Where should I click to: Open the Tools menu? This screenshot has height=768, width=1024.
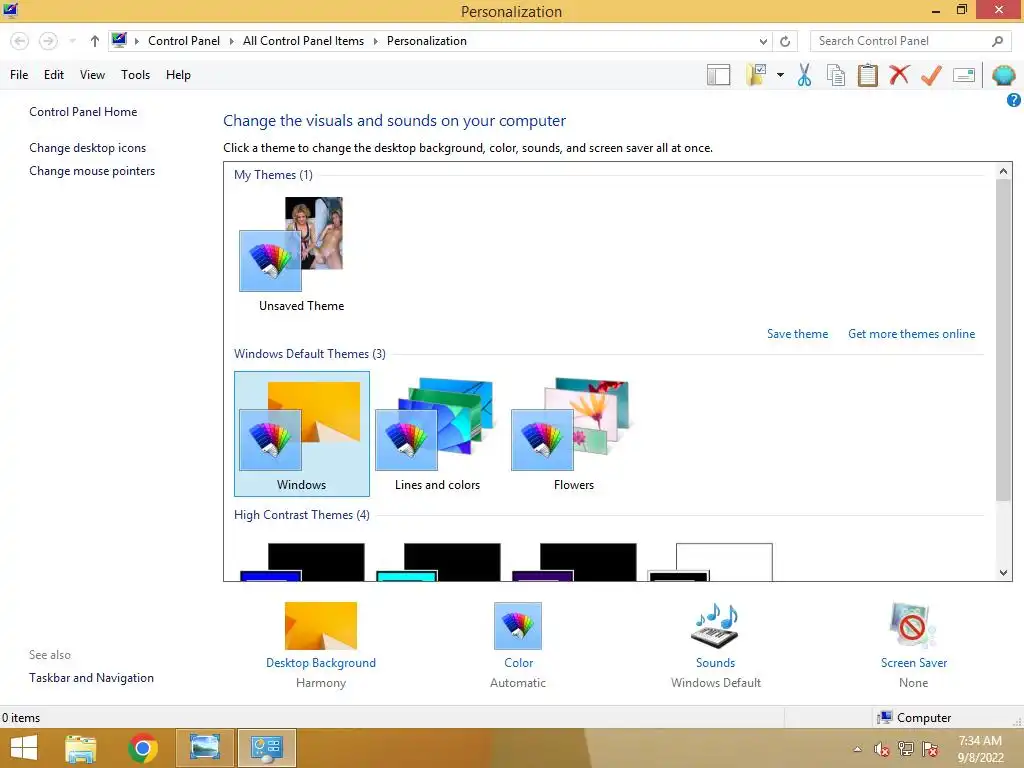coord(135,75)
